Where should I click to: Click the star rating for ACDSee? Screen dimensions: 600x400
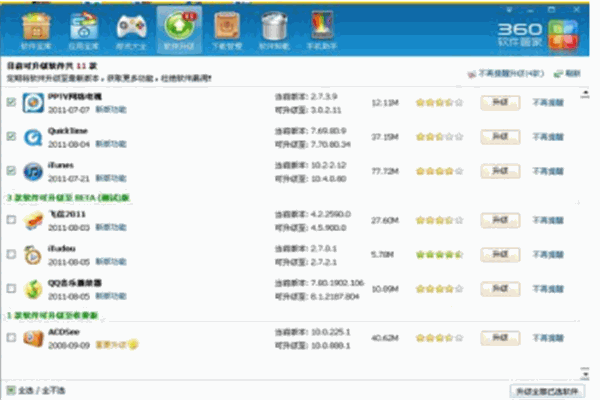(x=439, y=338)
